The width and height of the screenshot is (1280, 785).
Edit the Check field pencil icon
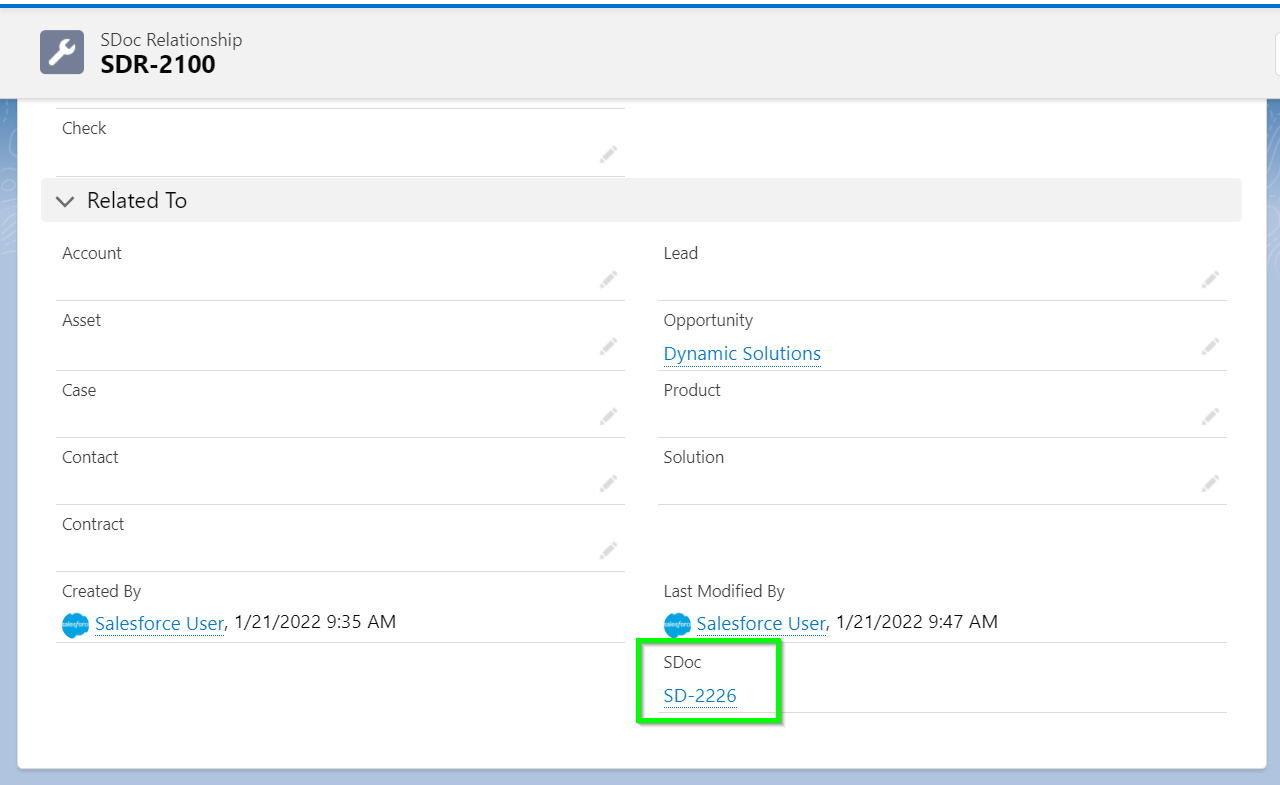click(608, 154)
